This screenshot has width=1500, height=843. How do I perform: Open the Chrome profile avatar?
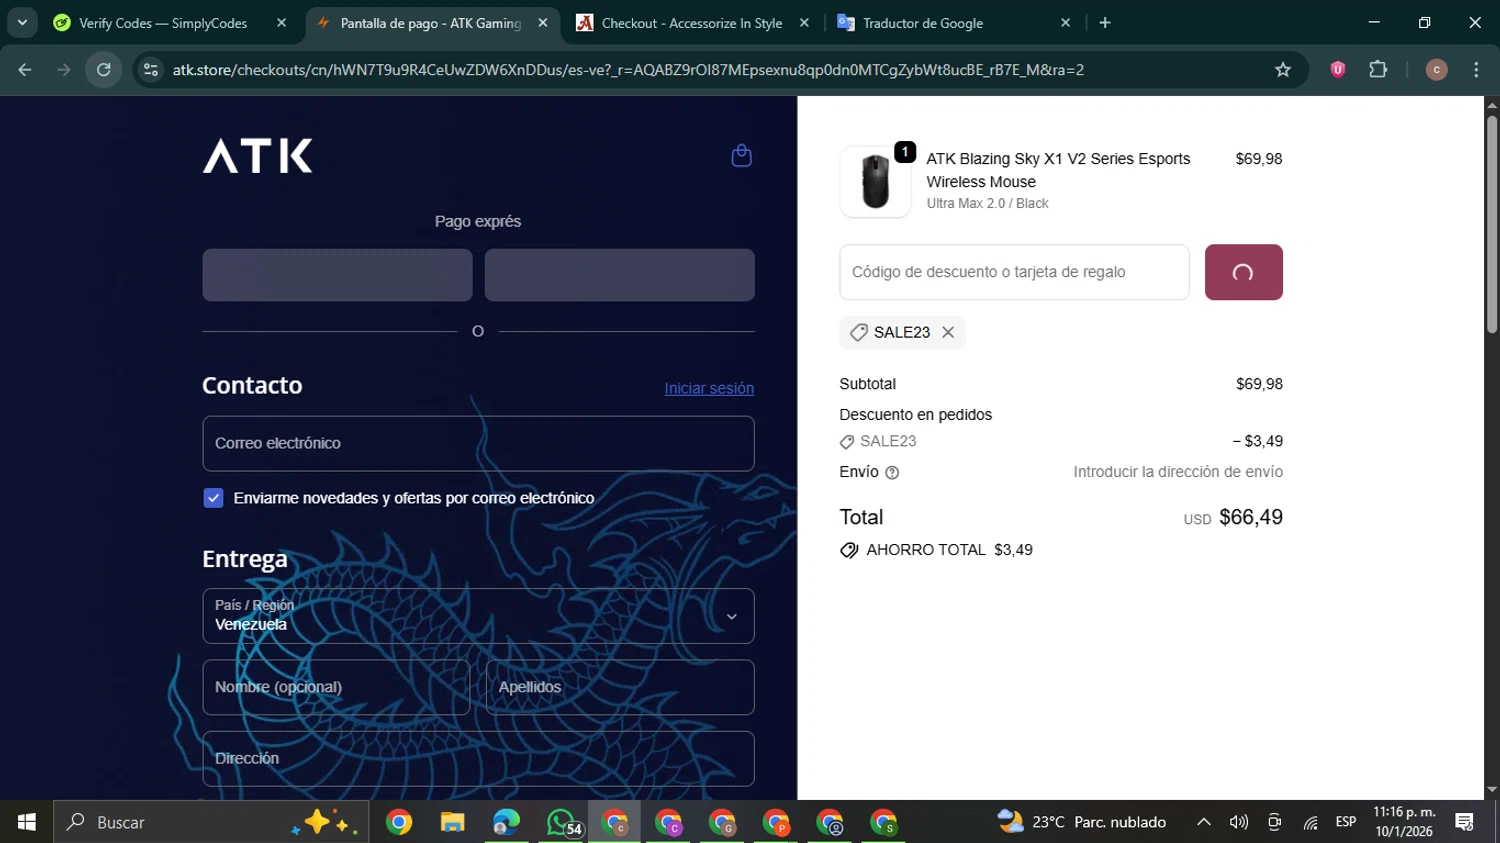tap(1436, 69)
